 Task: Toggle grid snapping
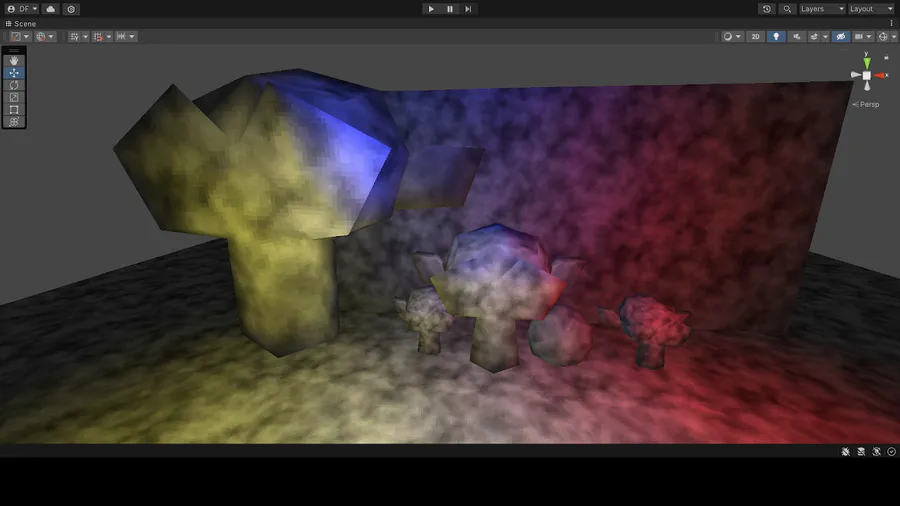pyautogui.click(x=98, y=36)
